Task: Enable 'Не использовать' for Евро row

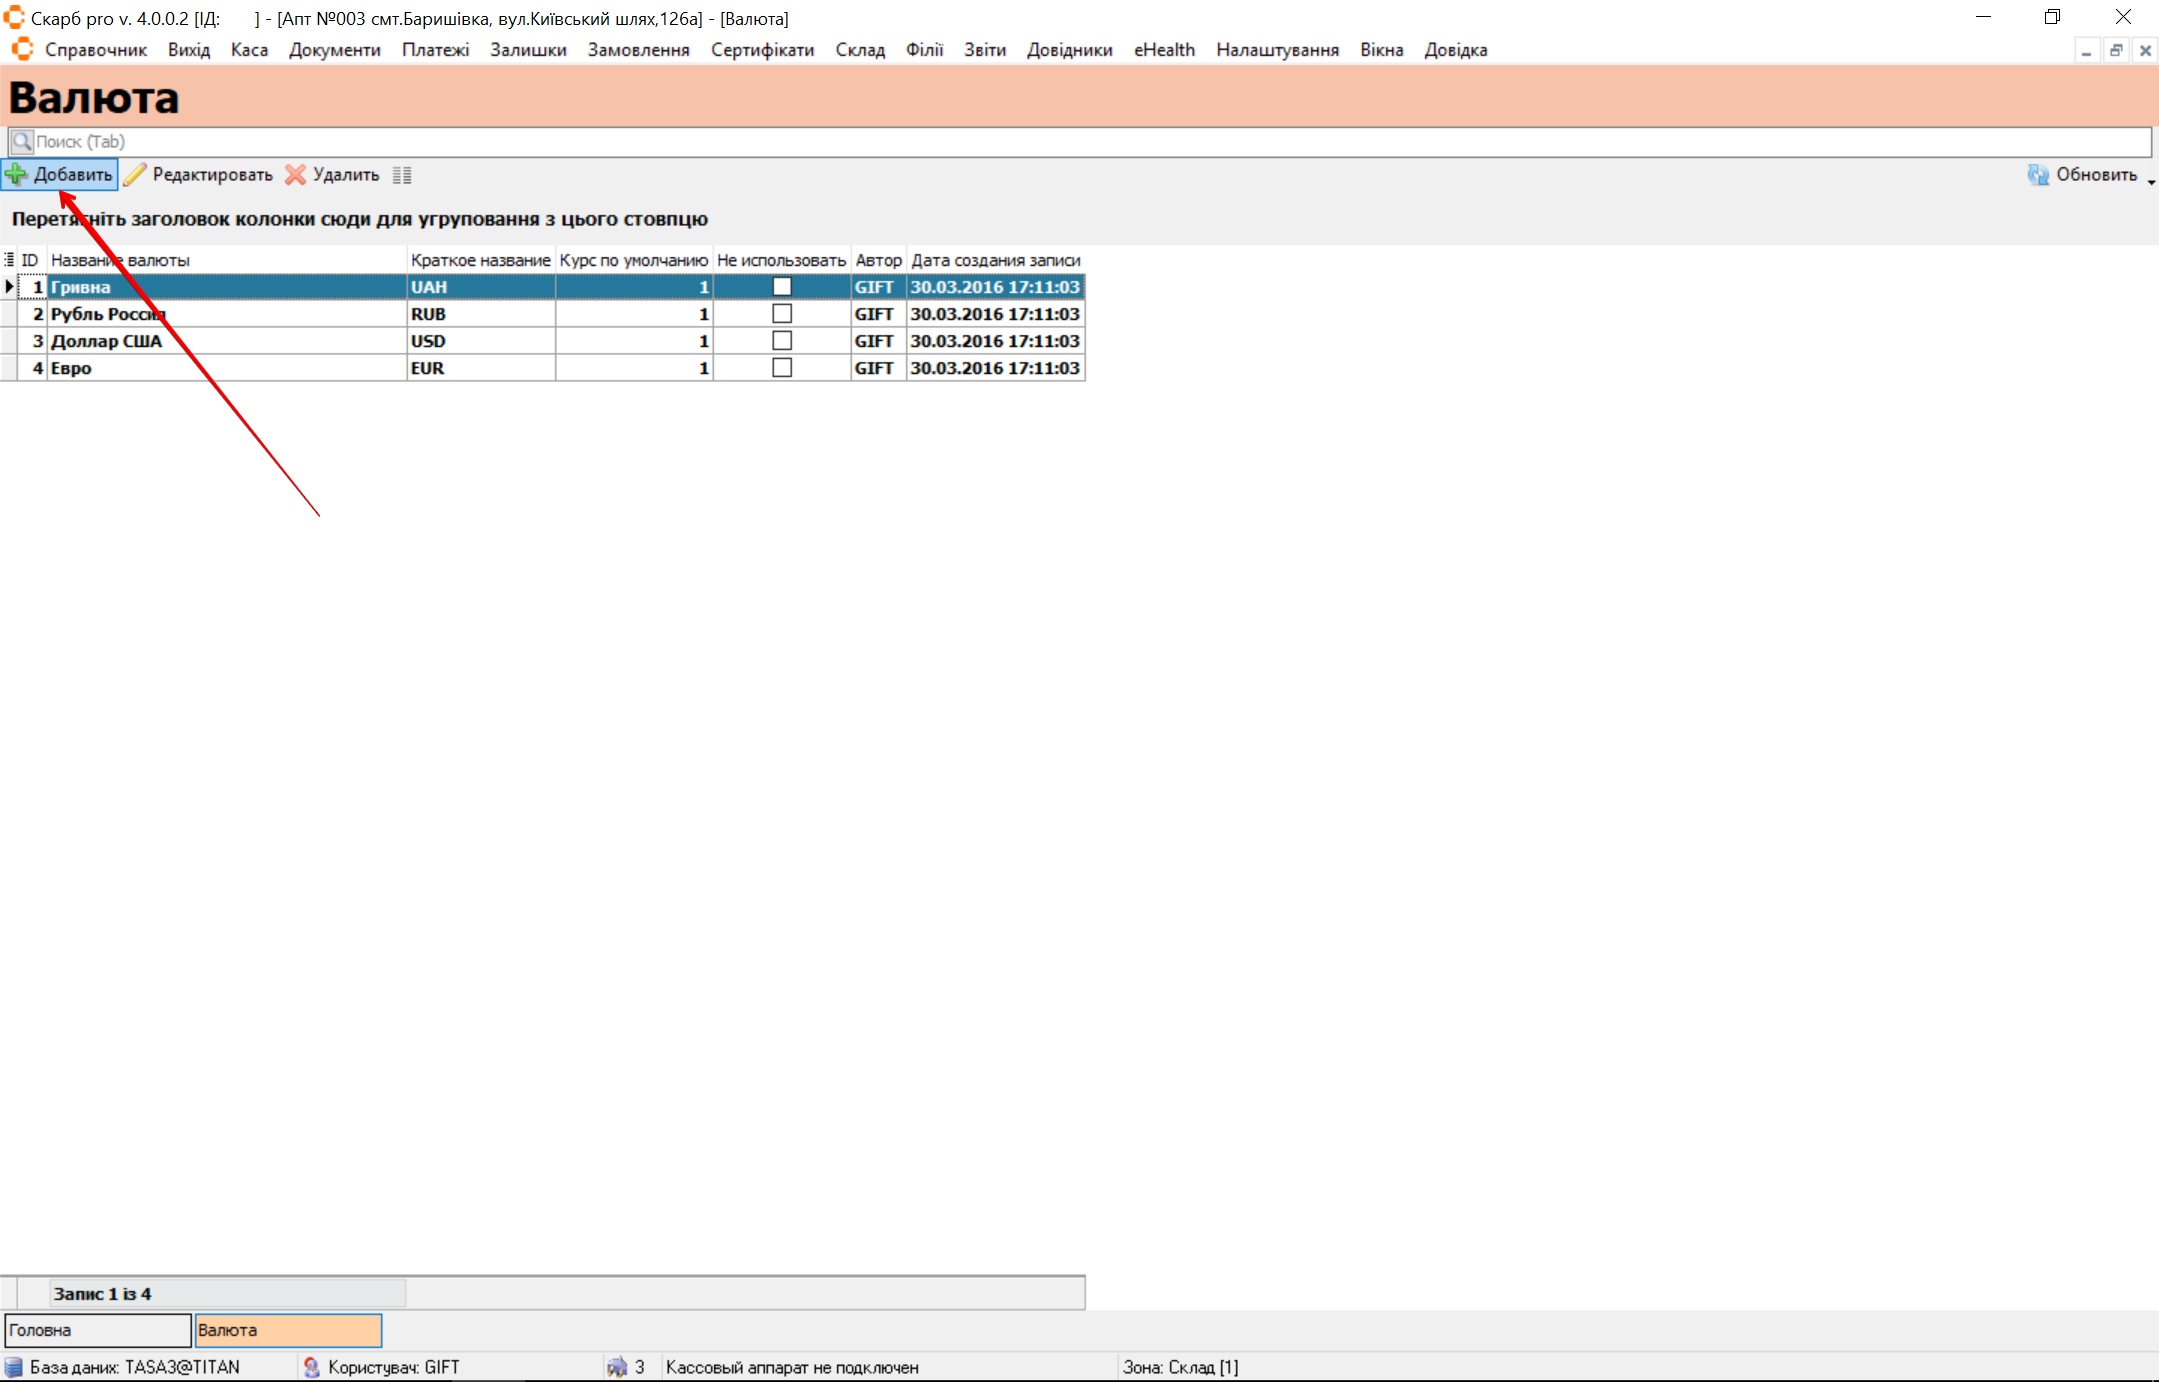Action: (782, 368)
